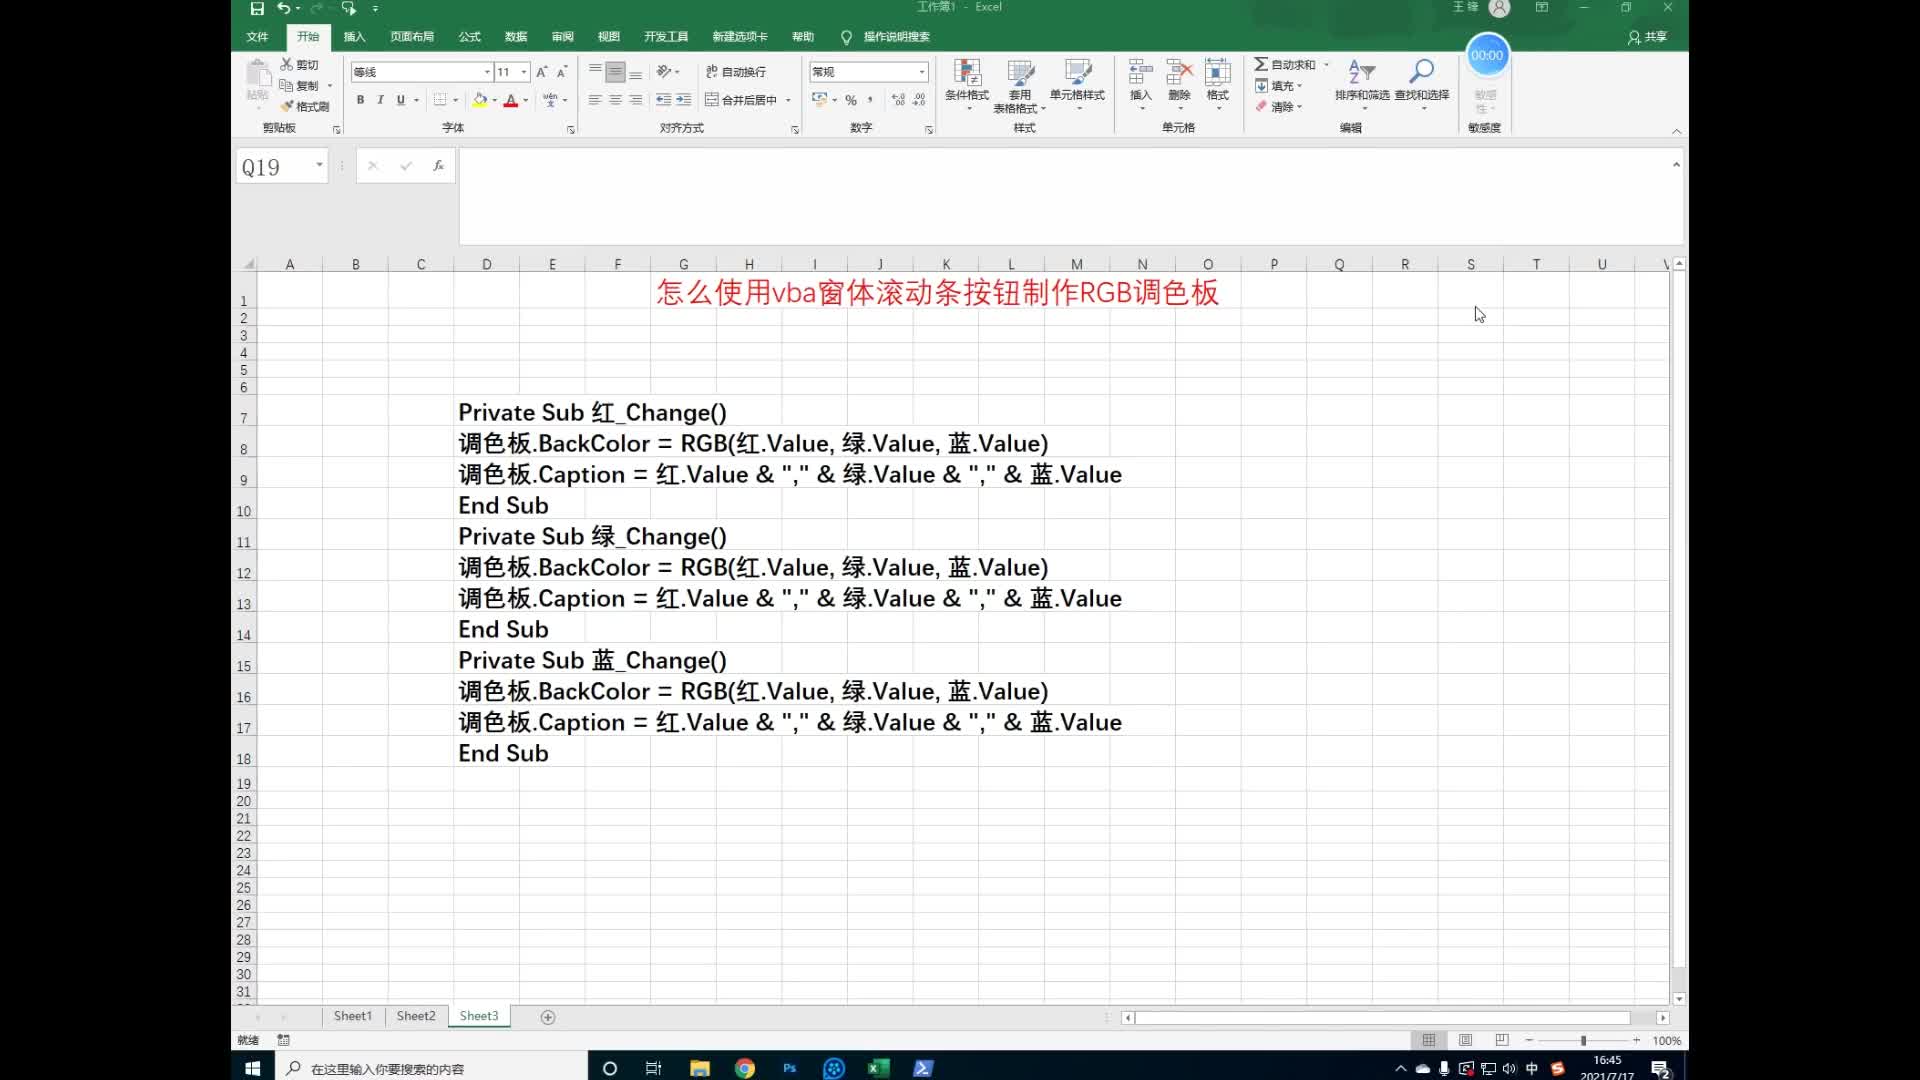Set top vertical alignment
Viewport: 1920px width, 1080px height.
pyautogui.click(x=595, y=72)
